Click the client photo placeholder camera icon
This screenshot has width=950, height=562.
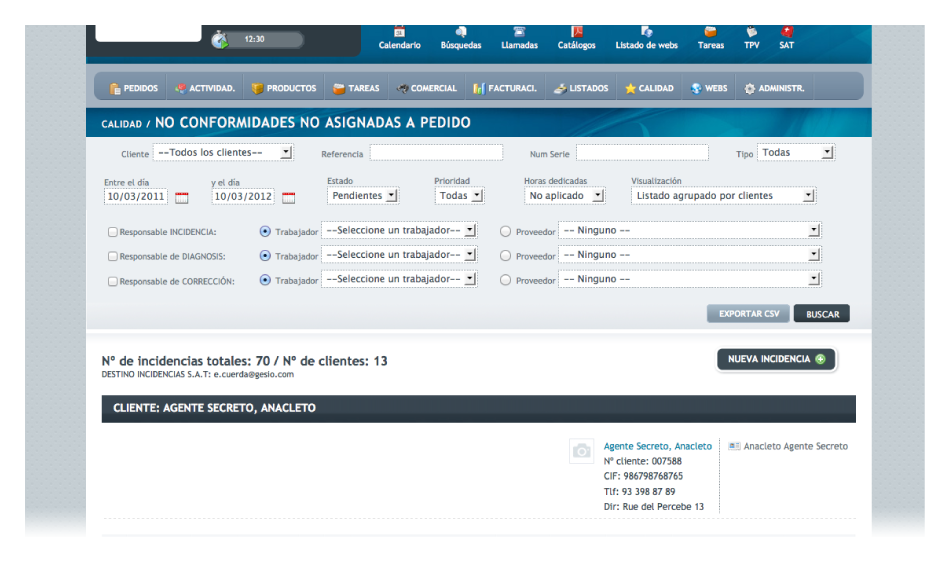point(582,451)
